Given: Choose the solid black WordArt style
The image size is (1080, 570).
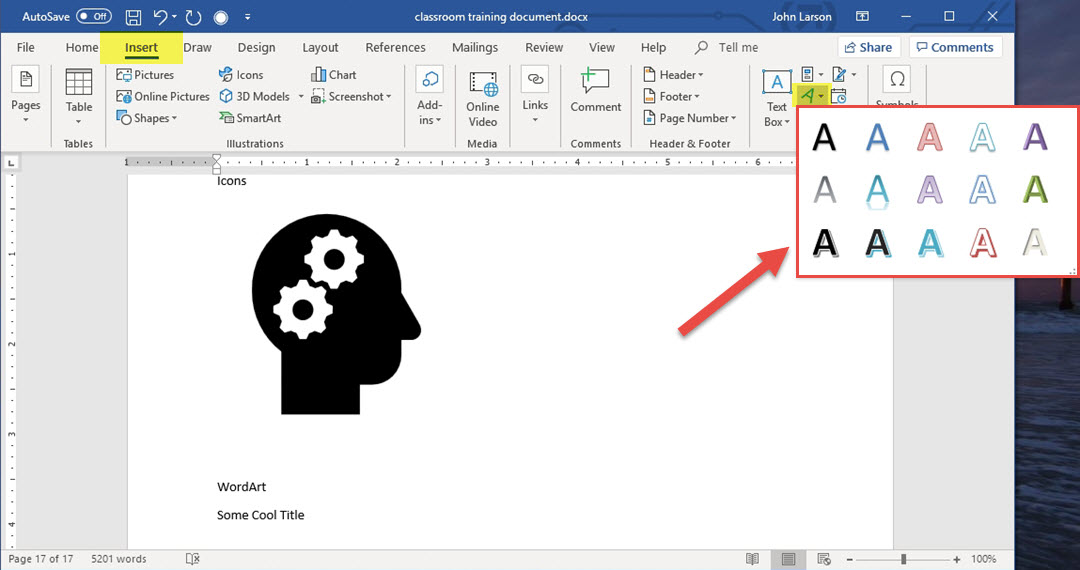Looking at the screenshot, I should click(x=823, y=136).
